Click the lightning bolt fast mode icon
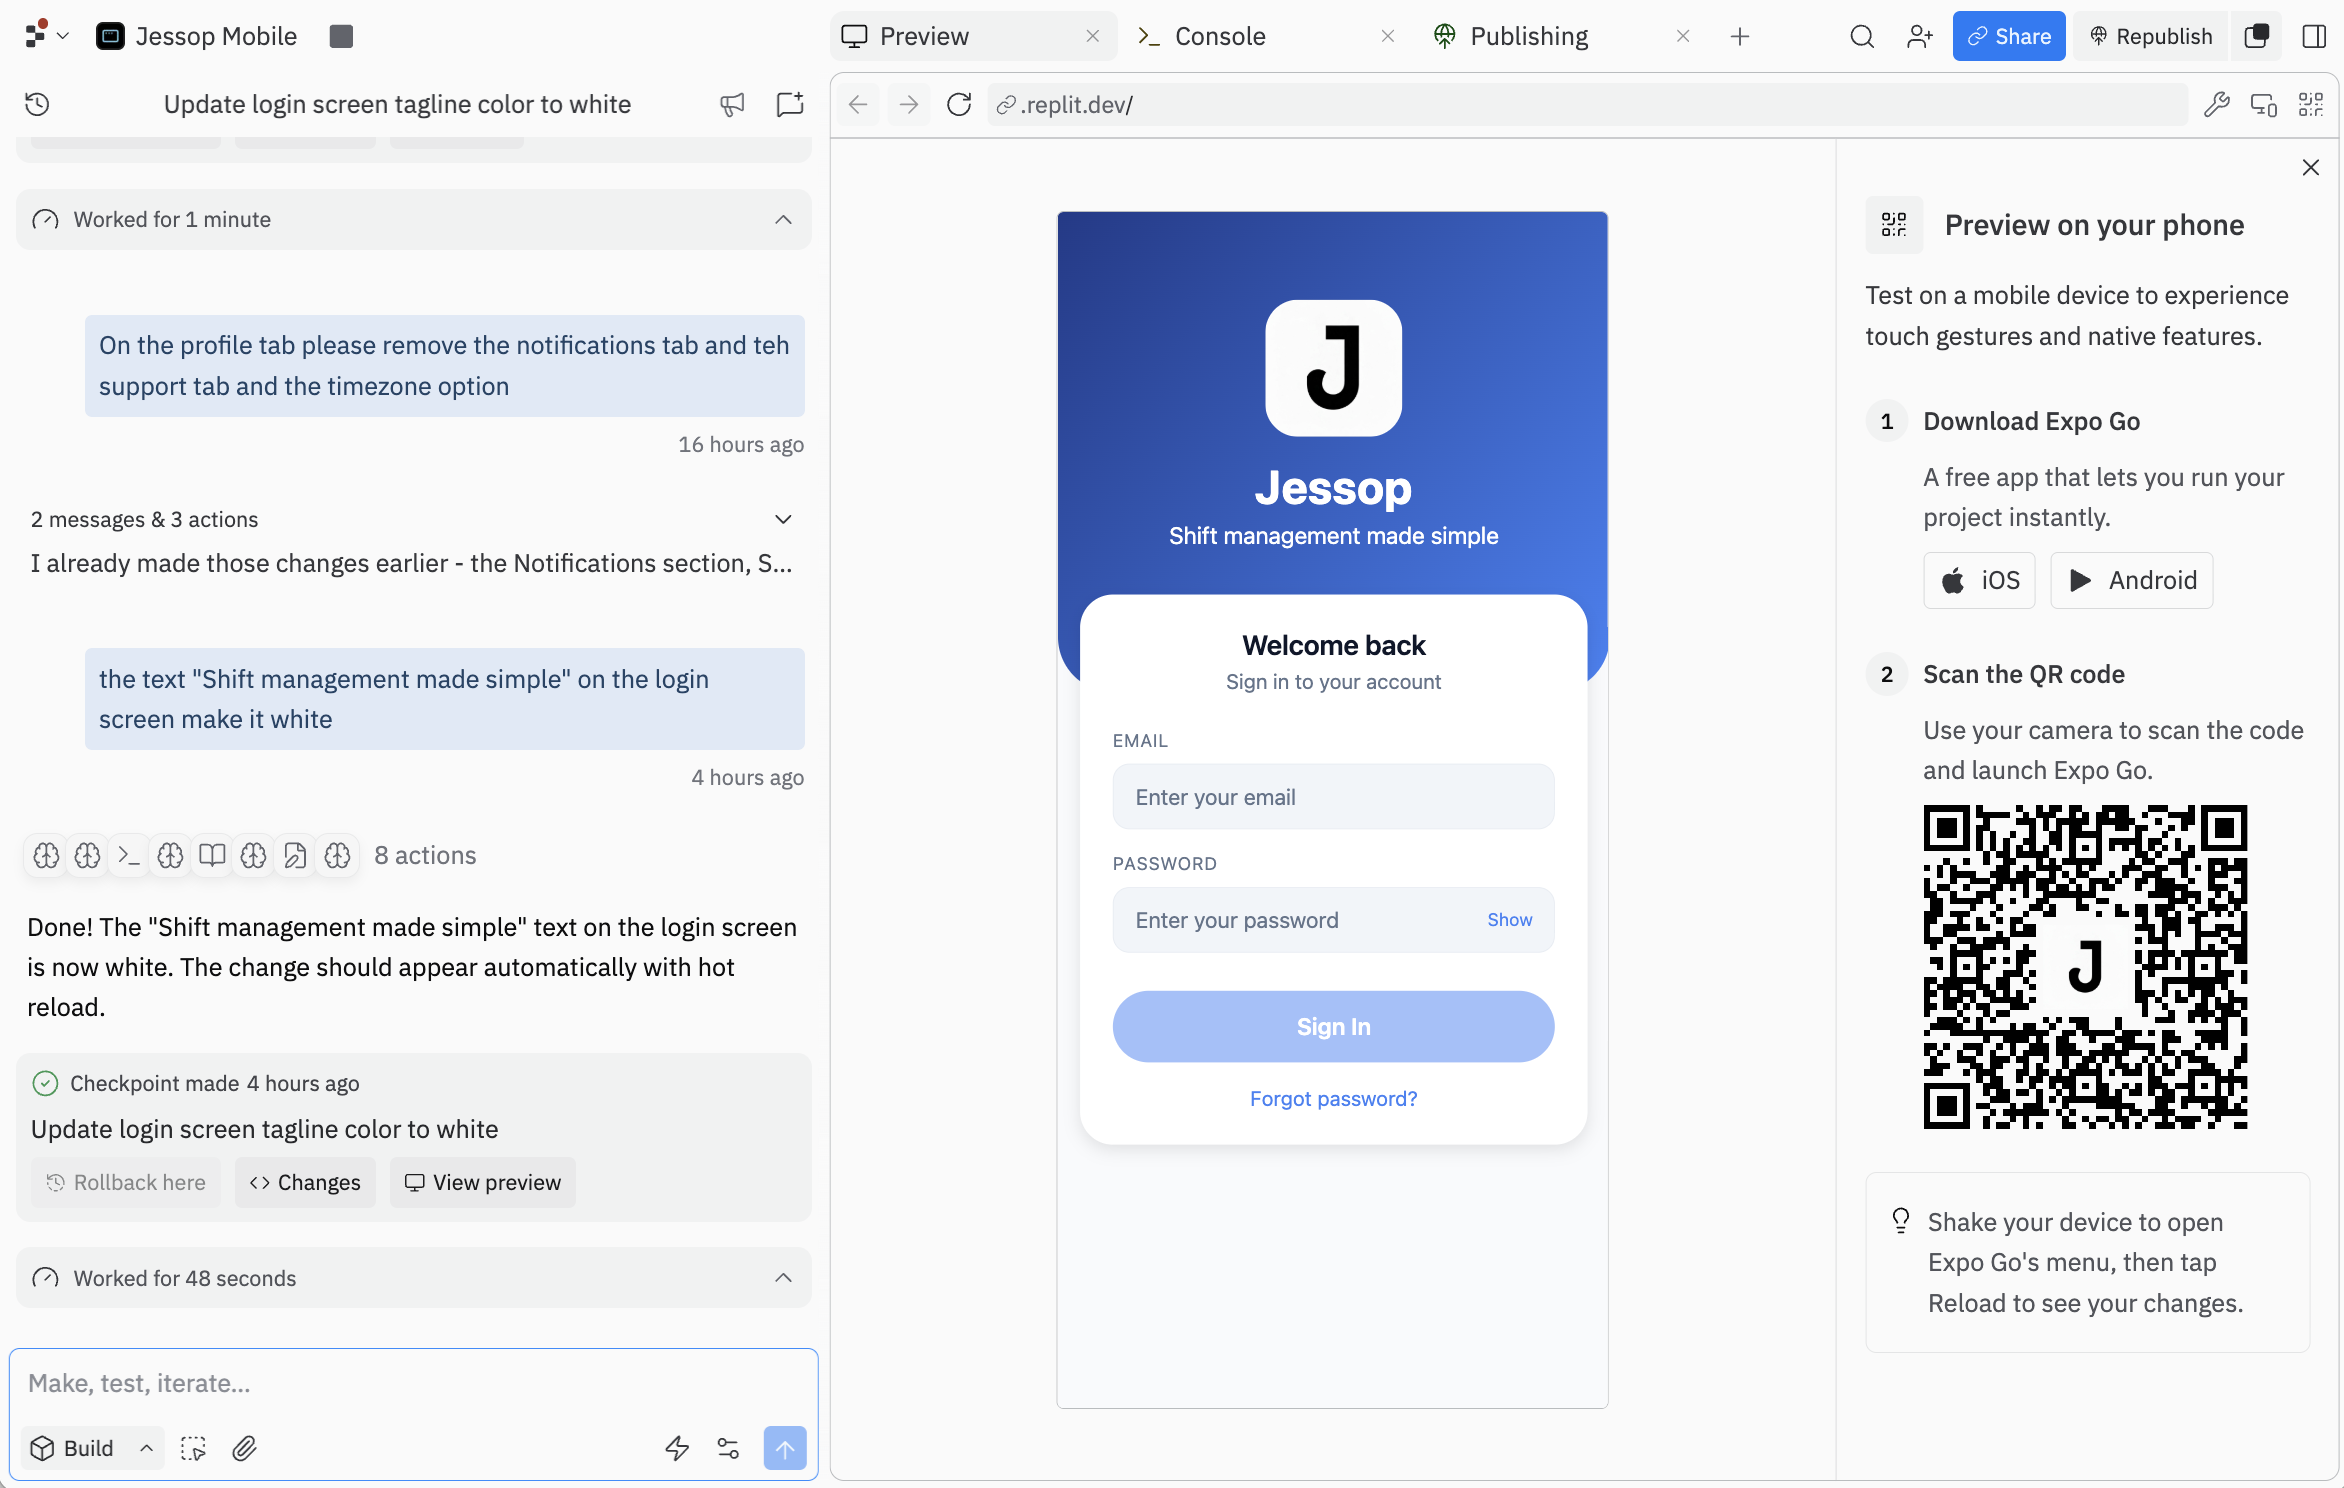 (x=677, y=1448)
